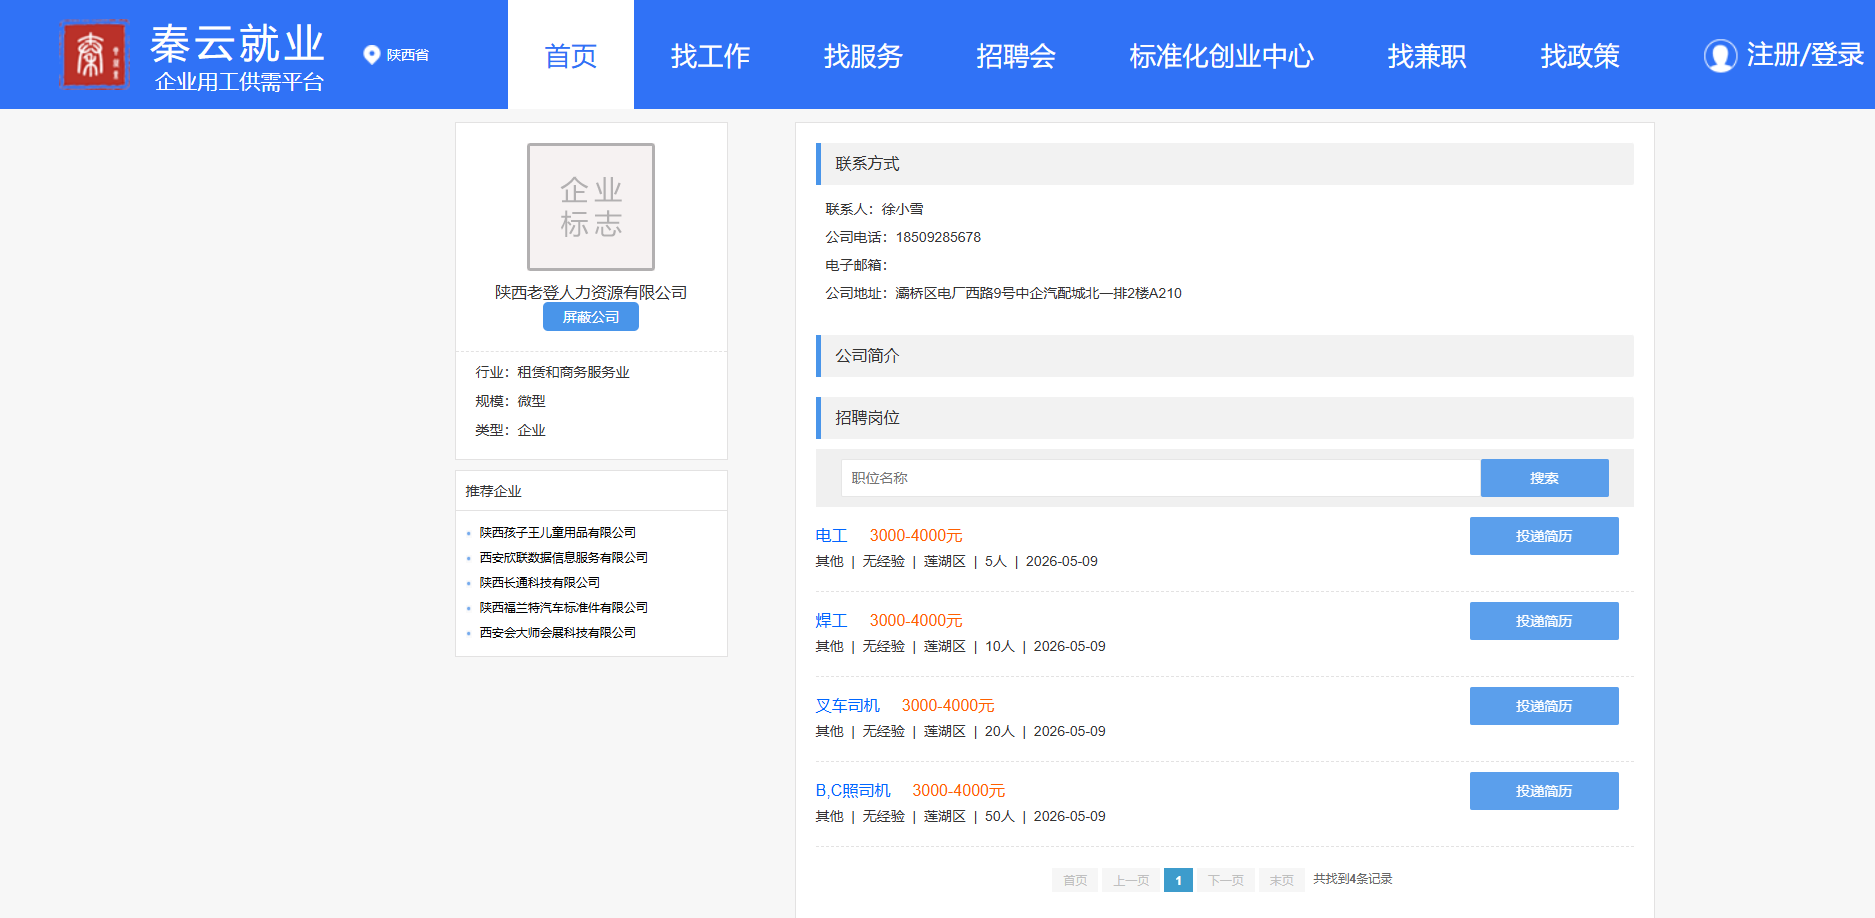Open the B,C照司机 job listing
The width and height of the screenshot is (1875, 918).
coord(853,791)
